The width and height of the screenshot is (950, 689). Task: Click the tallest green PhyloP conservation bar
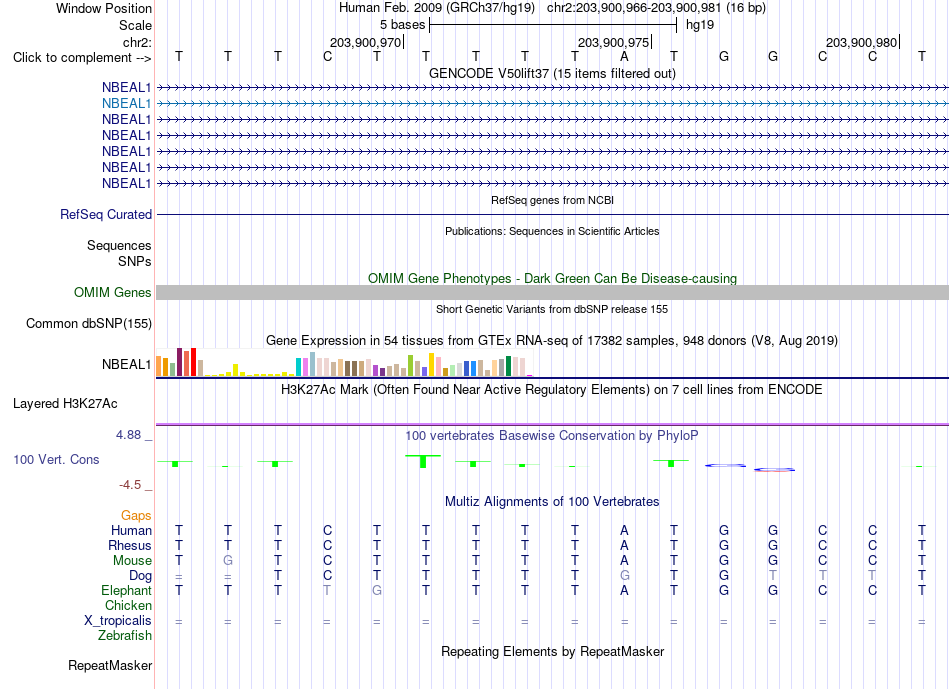pyautogui.click(x=423, y=461)
